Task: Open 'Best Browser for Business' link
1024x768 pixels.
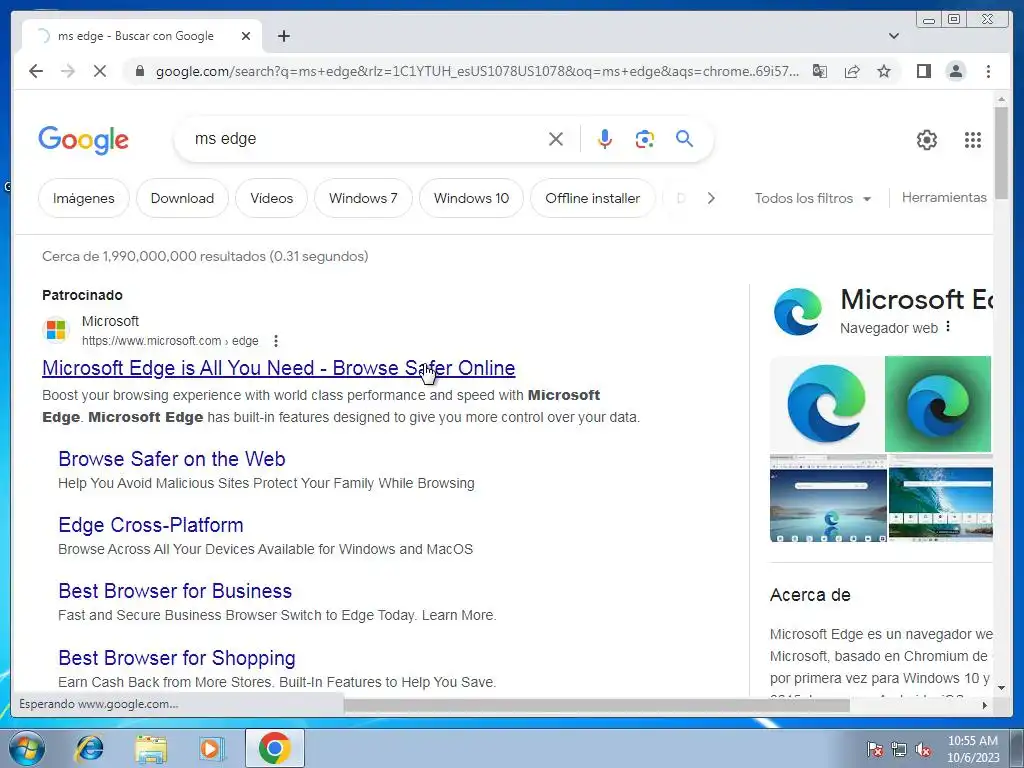Action: tap(175, 591)
